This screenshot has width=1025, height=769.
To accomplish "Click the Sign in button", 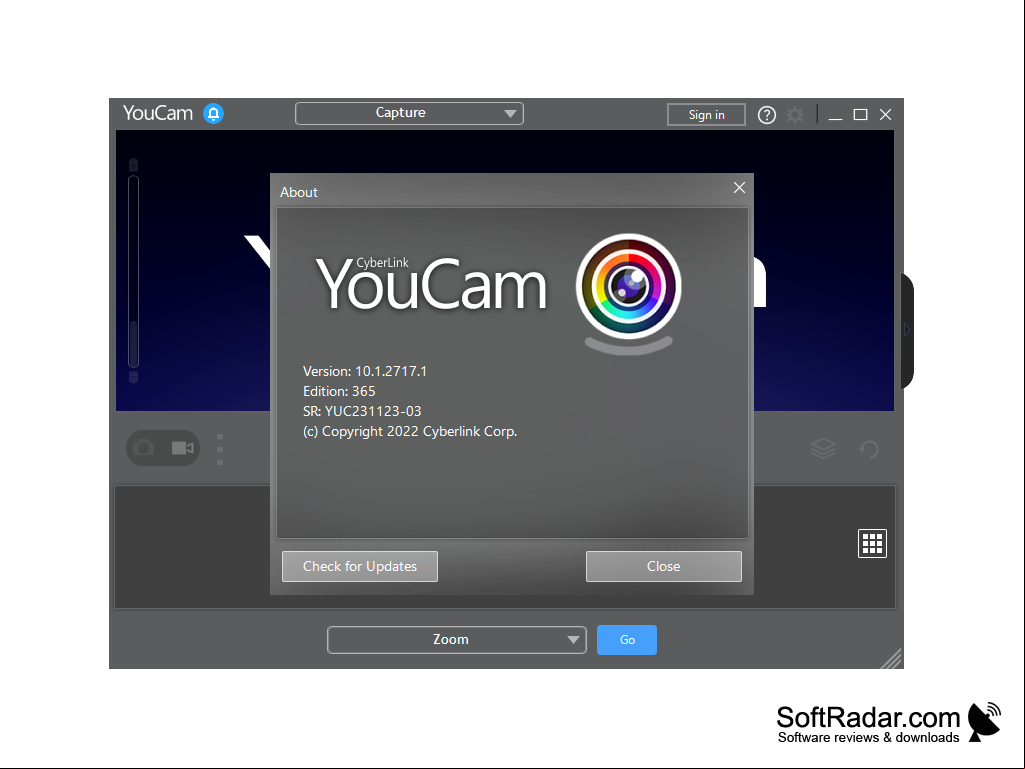I will coord(706,114).
